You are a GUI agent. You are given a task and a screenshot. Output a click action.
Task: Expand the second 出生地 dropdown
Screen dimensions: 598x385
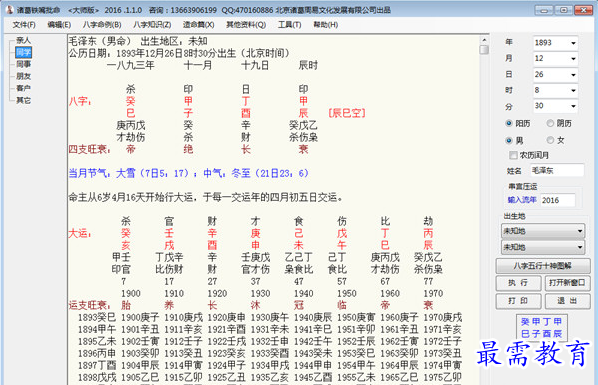(x=543, y=247)
